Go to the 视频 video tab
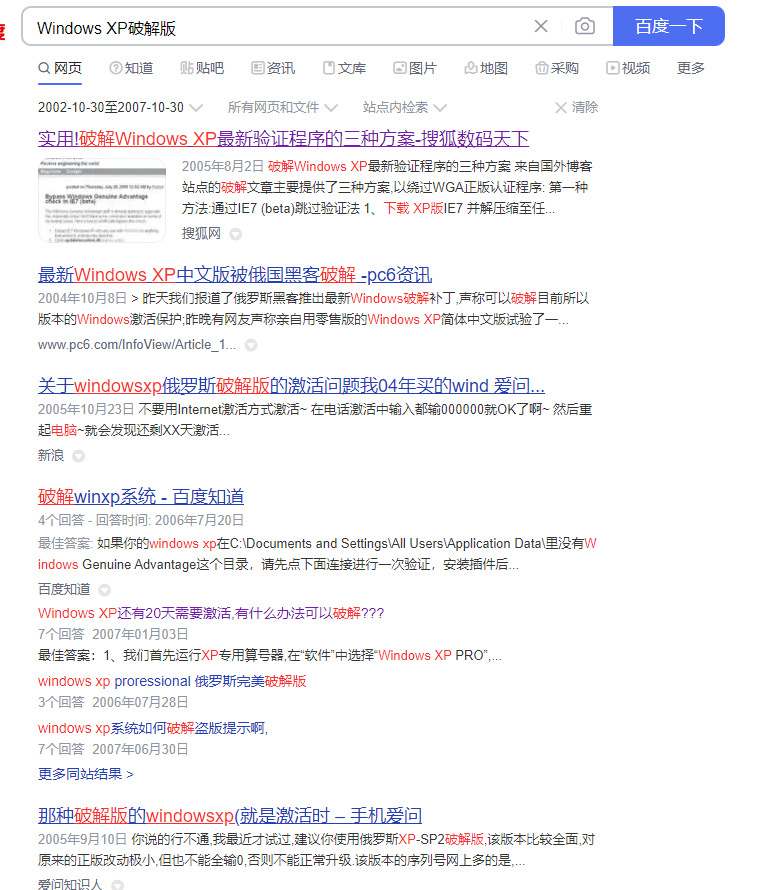Image resolution: width=760 pixels, height=890 pixels. coord(628,68)
